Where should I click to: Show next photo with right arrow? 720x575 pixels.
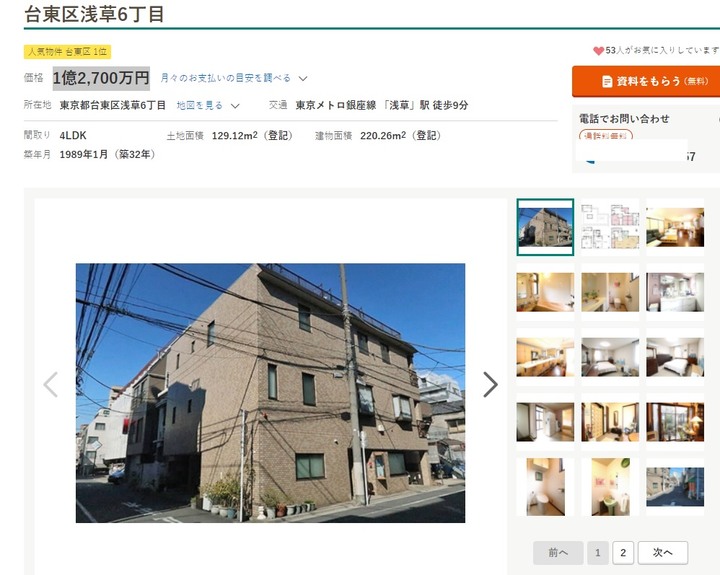[x=490, y=384]
